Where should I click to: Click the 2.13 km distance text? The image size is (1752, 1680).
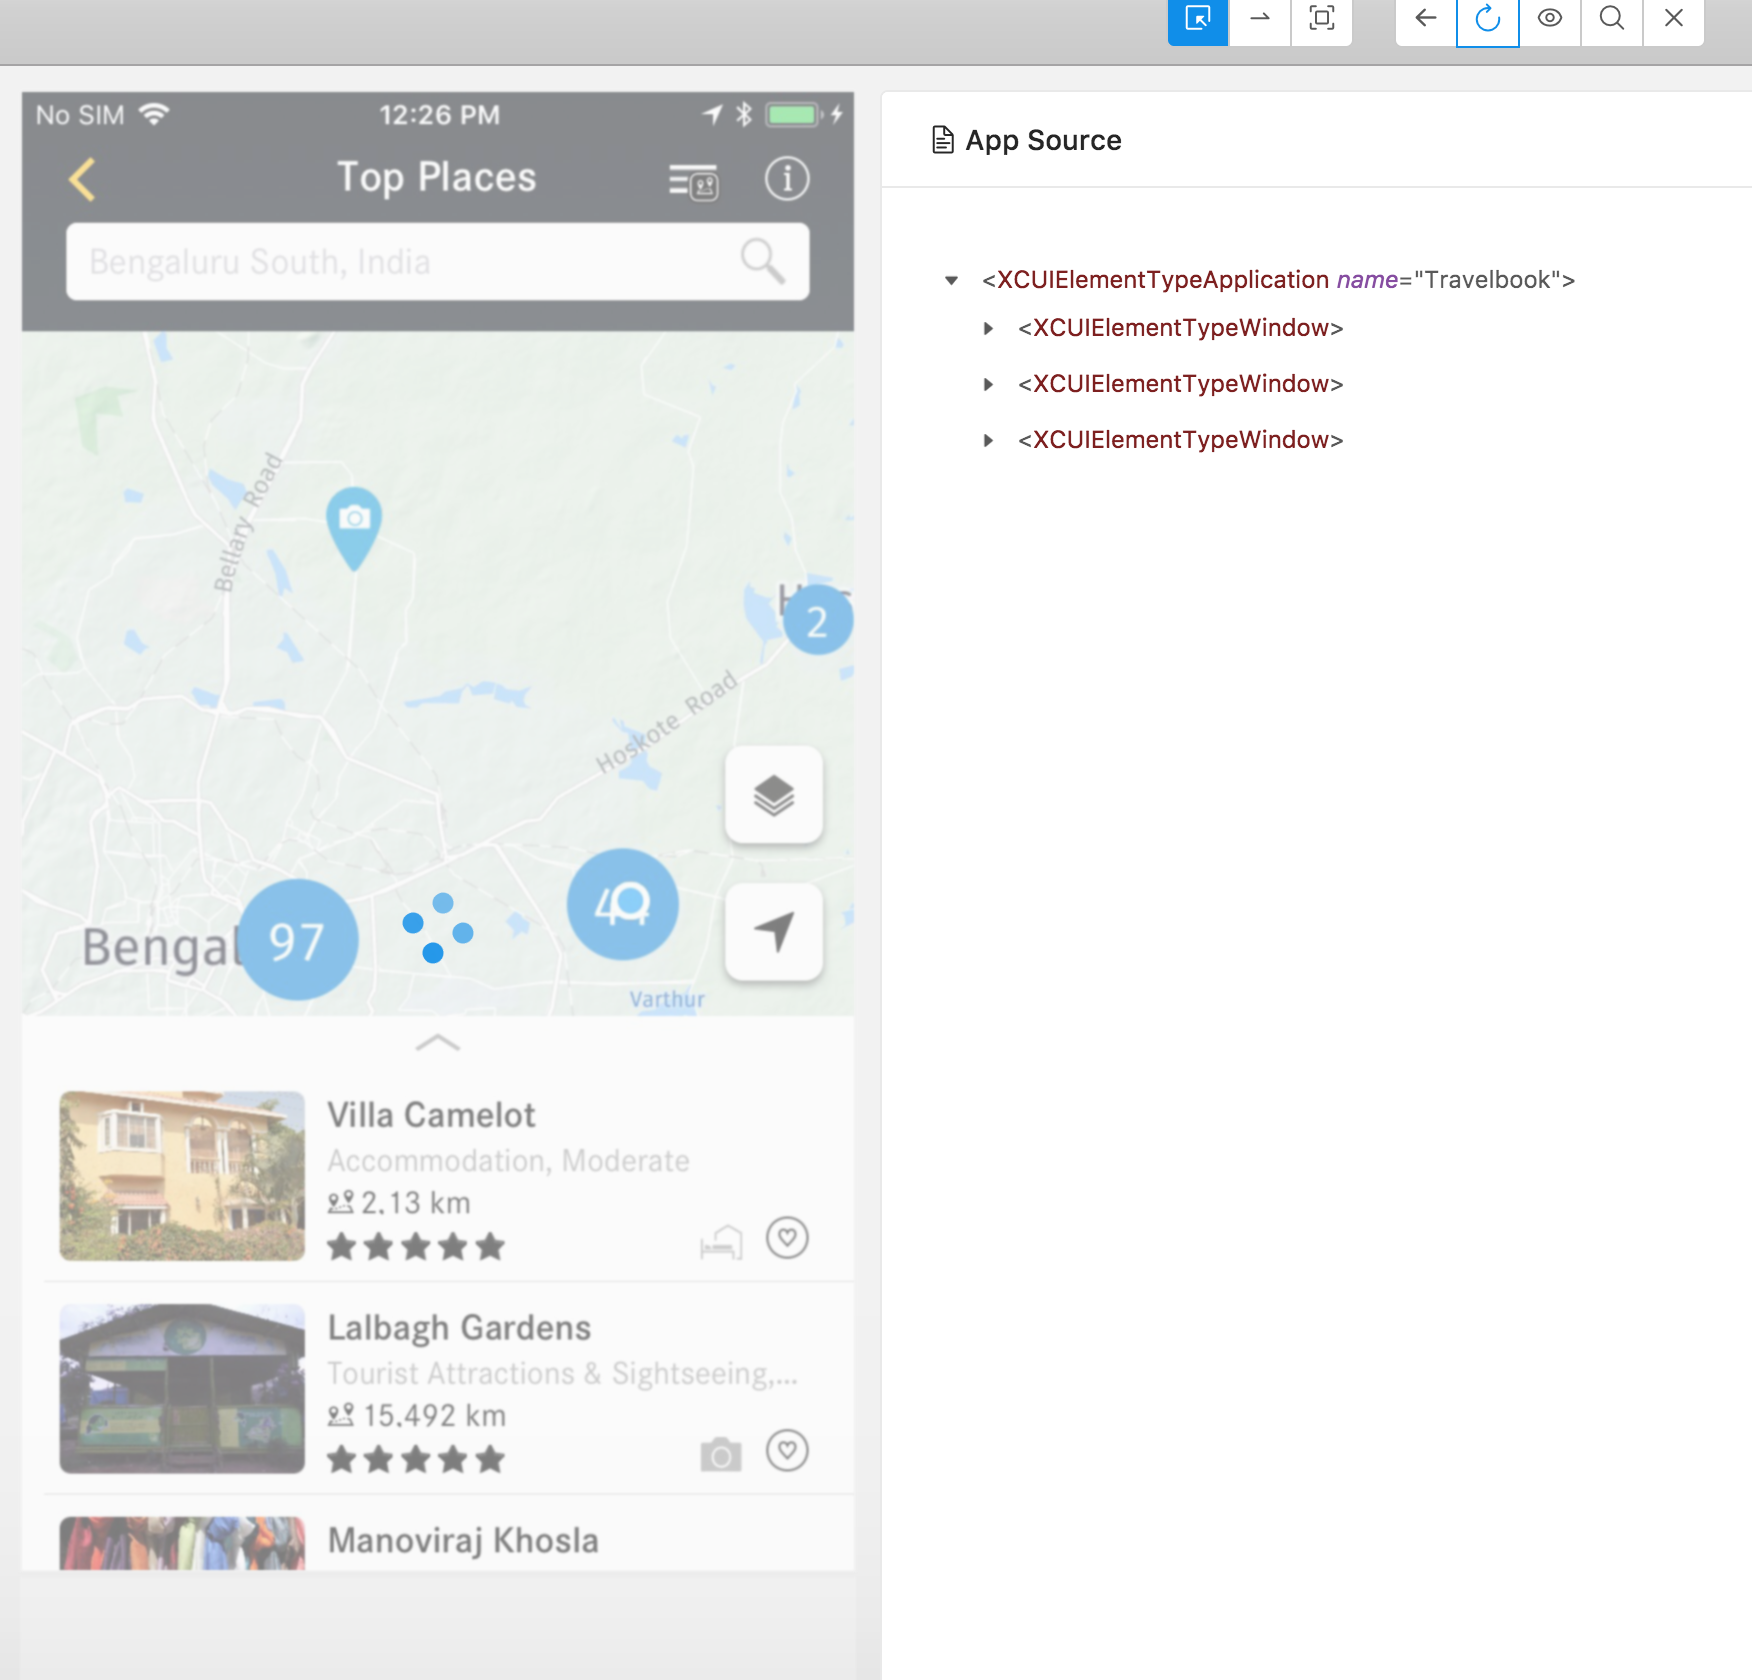(415, 1203)
